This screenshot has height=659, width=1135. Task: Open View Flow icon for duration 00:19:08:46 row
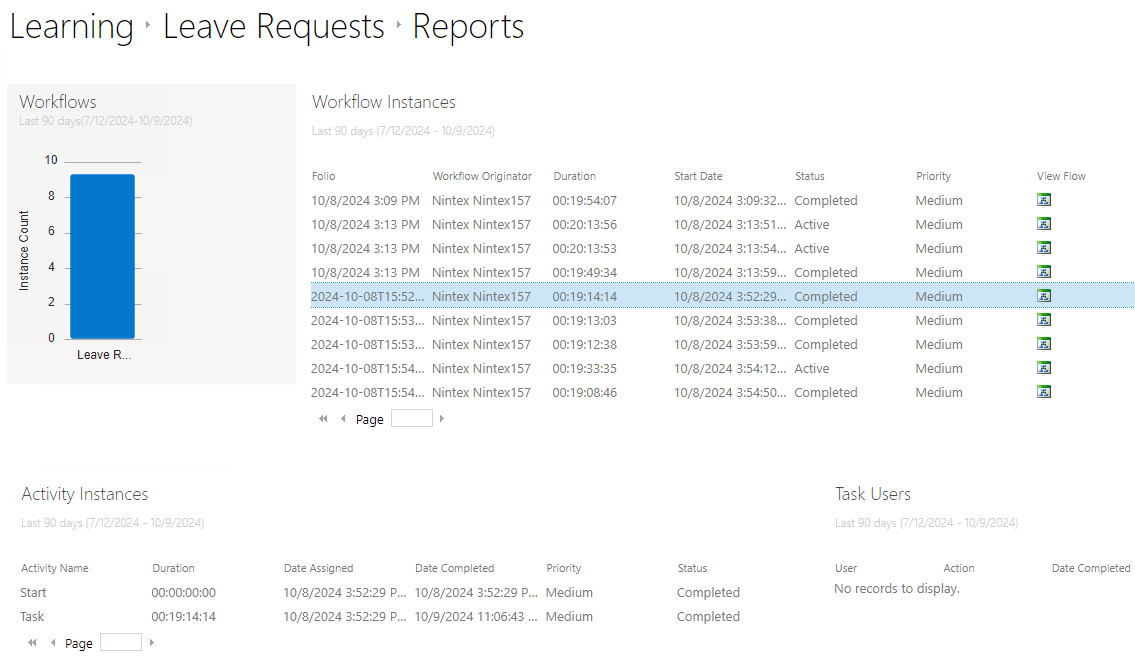[1044, 392]
